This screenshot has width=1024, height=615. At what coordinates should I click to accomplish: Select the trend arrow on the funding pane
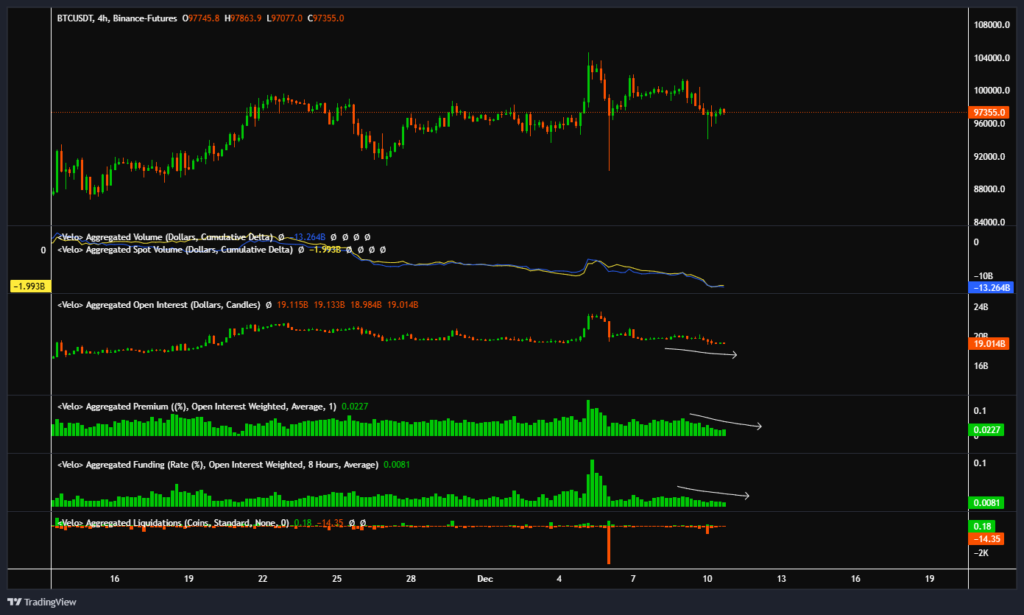(712, 491)
